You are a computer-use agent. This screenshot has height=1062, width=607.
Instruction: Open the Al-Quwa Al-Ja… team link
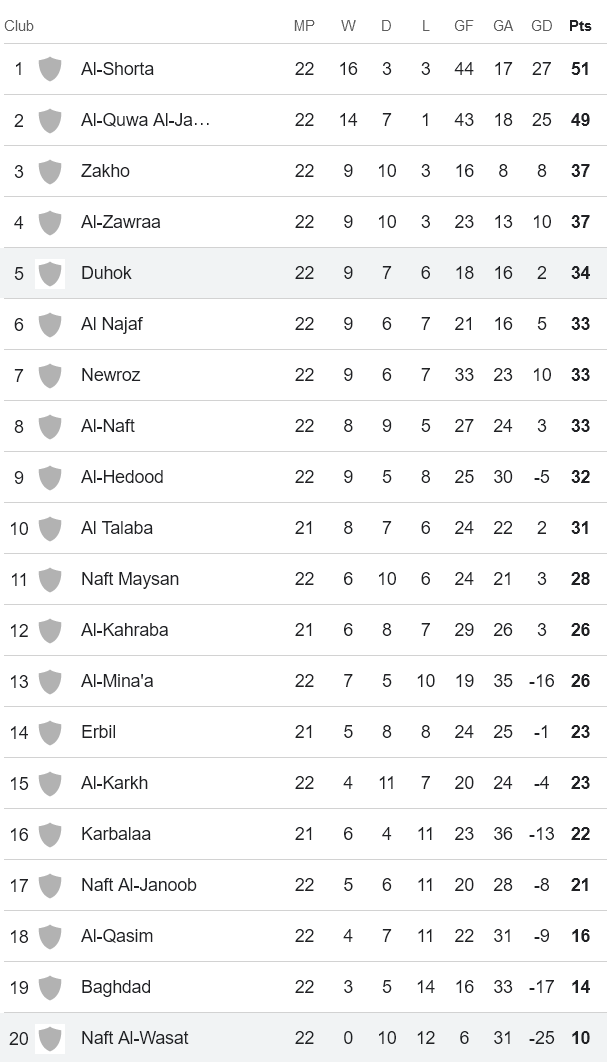click(x=146, y=120)
